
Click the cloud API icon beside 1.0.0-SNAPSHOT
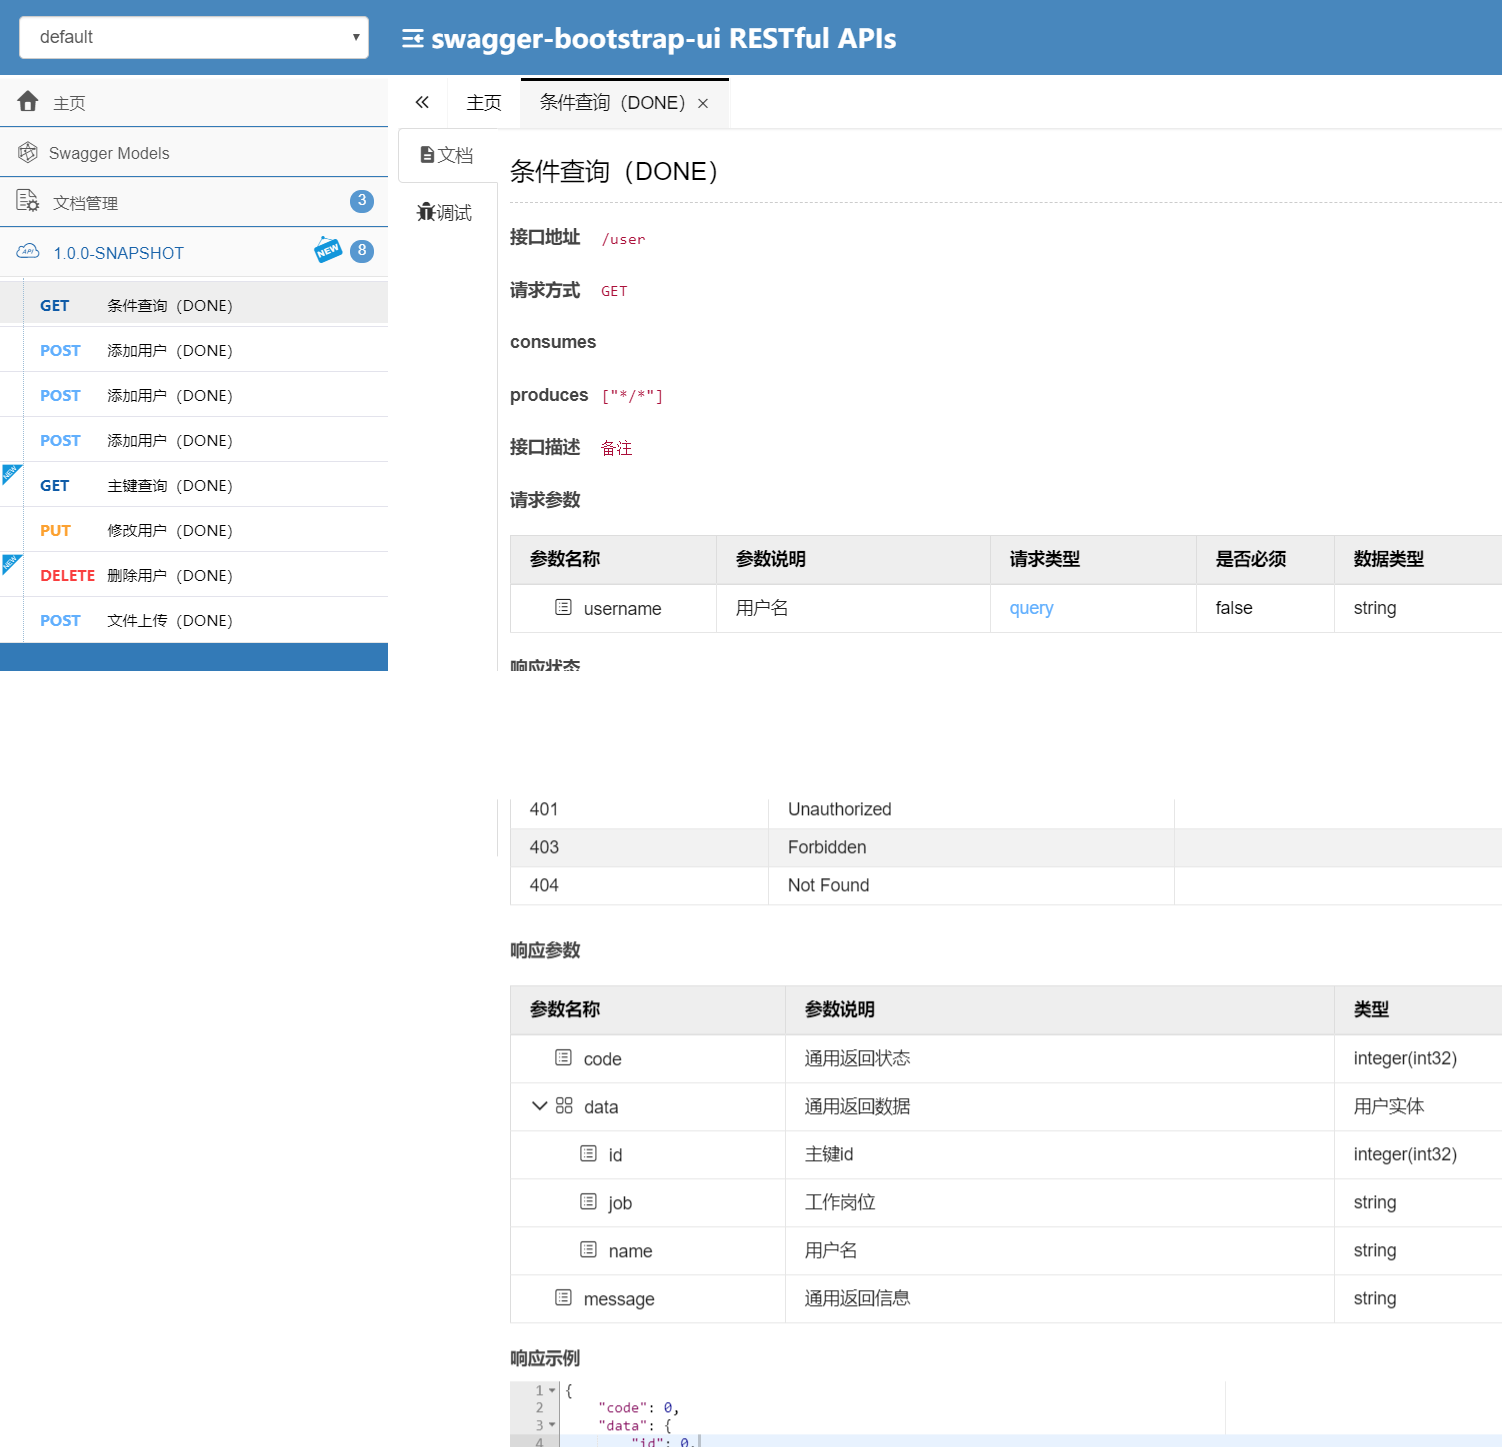pyautogui.click(x=28, y=252)
